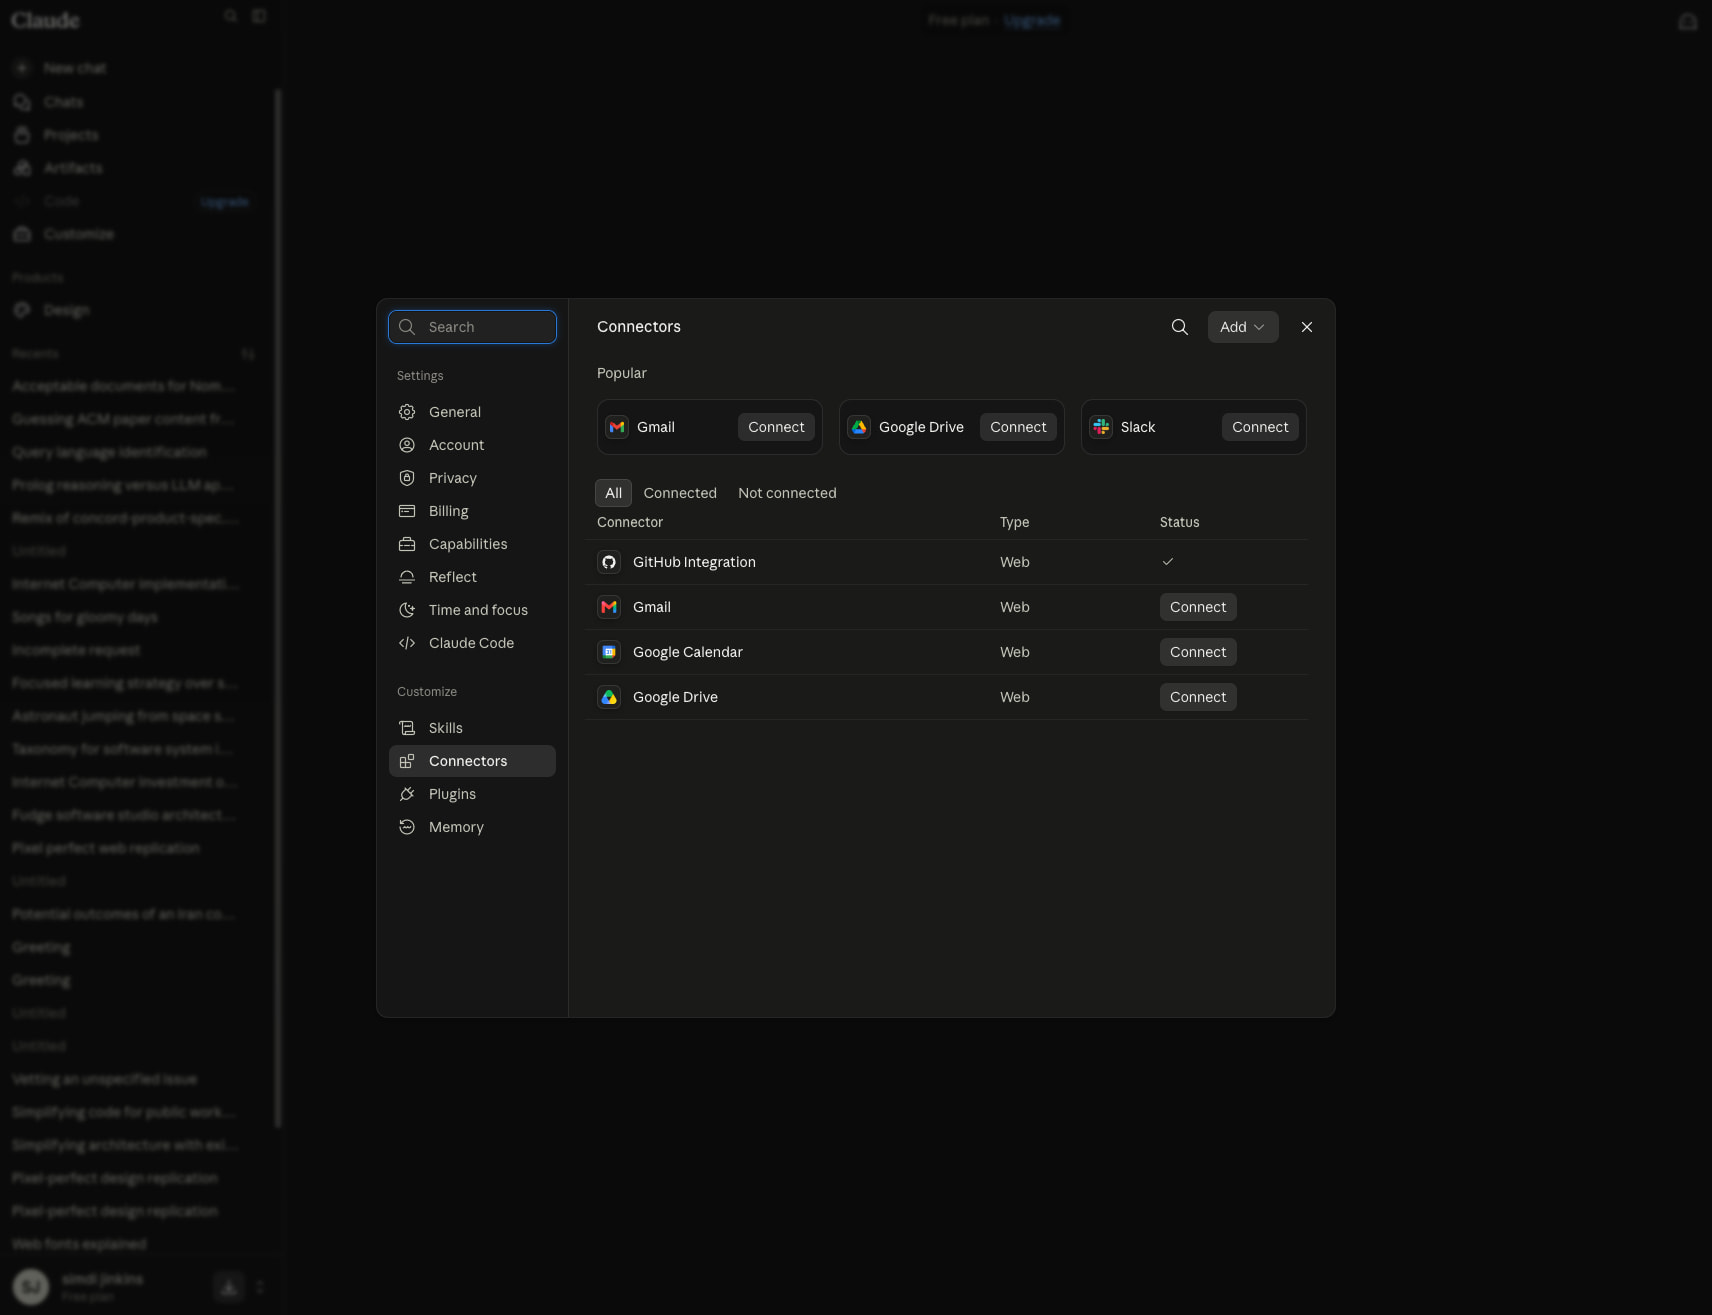The height and width of the screenshot is (1315, 1712).
Task: Open Billing settings
Action: click(x=472, y=511)
